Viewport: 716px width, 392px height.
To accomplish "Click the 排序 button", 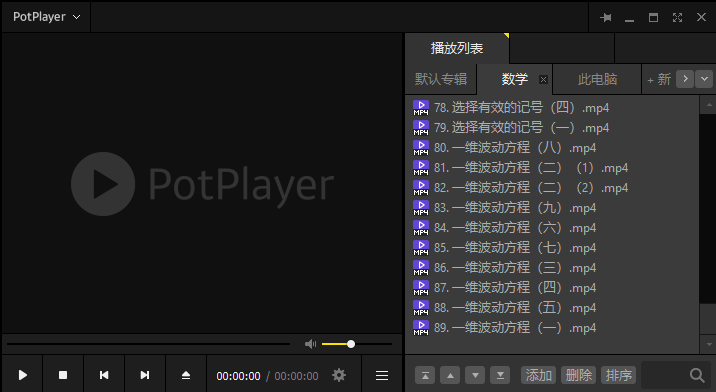I will [x=619, y=375].
